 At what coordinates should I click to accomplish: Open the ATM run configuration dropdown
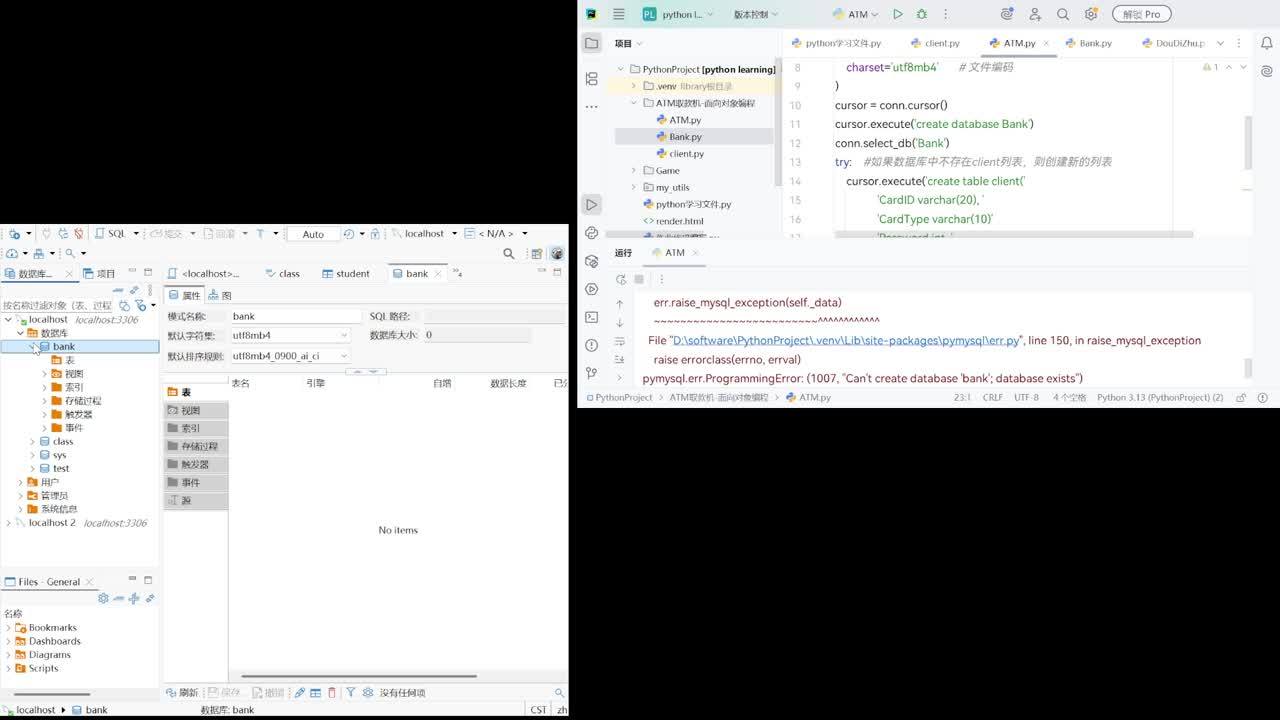click(x=874, y=15)
